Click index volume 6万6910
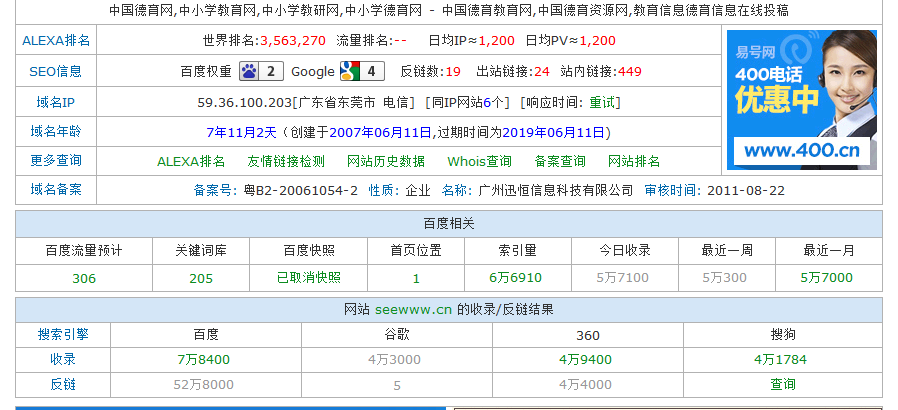This screenshot has height=410, width=898. pos(515,278)
